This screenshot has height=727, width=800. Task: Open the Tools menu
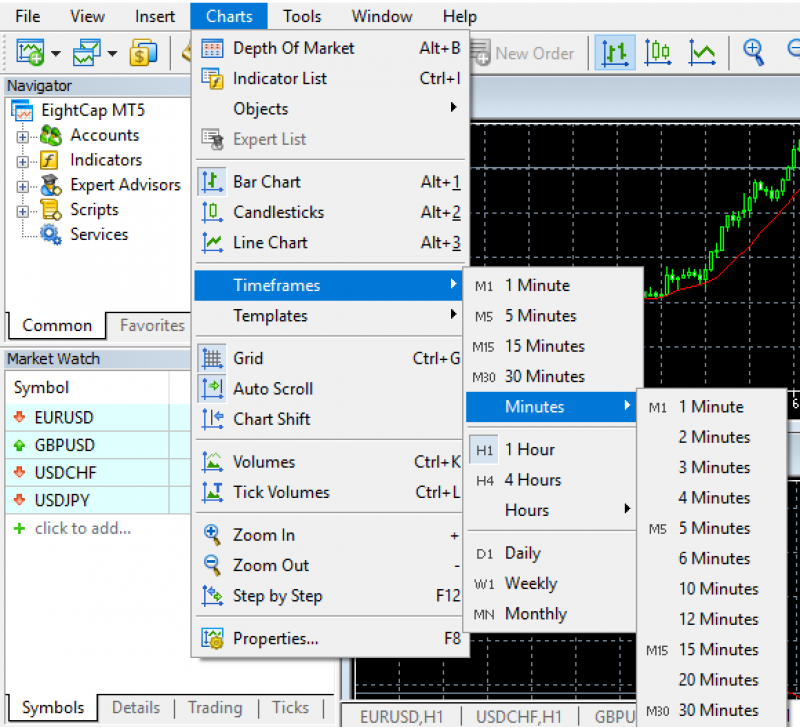[302, 16]
